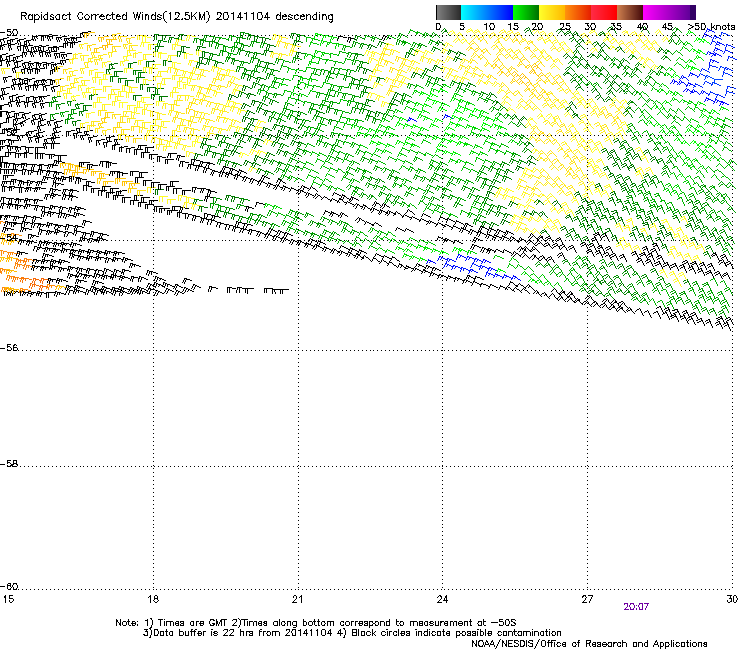Click the cyan-blue 5-15 knots color band

[x=487, y=12]
